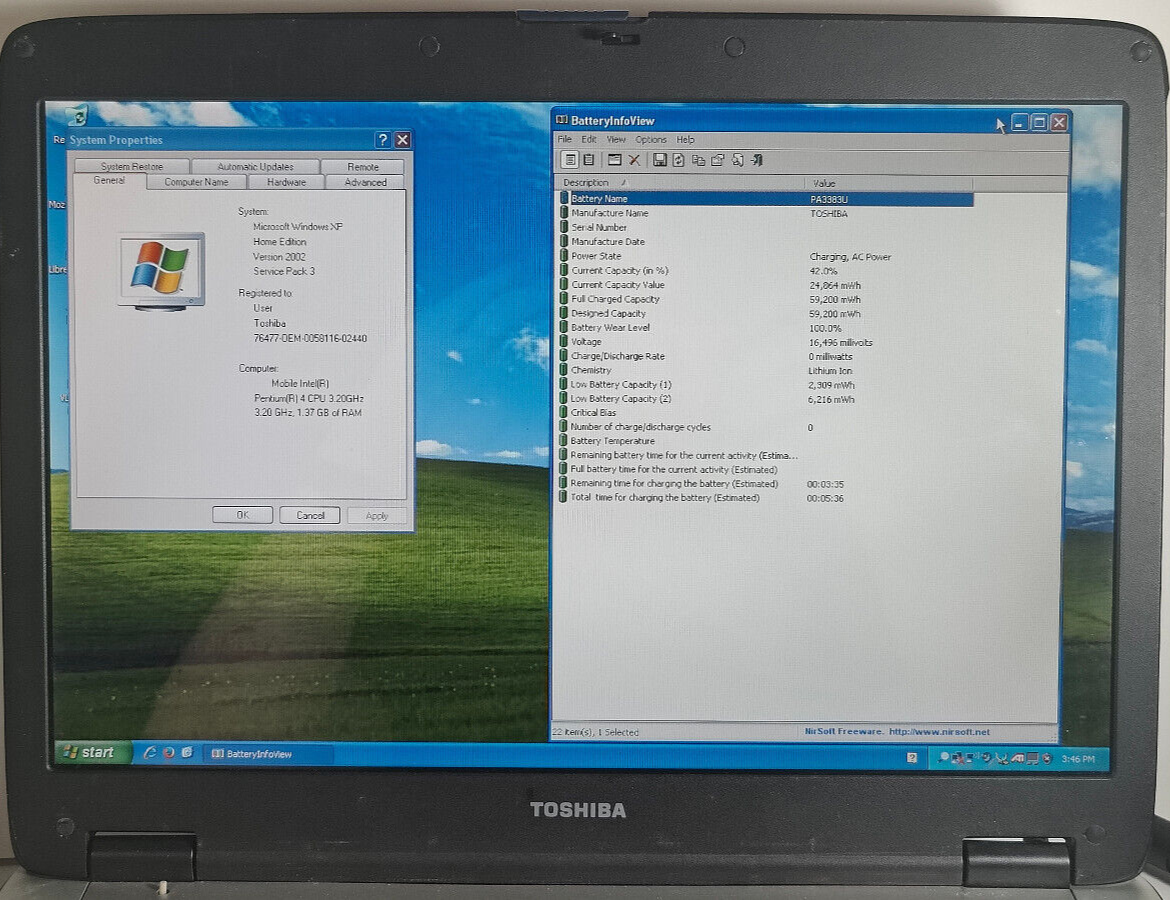Screen dimensions: 1170x900
Task: Select Full battery time for current activity row
Action: pos(765,469)
